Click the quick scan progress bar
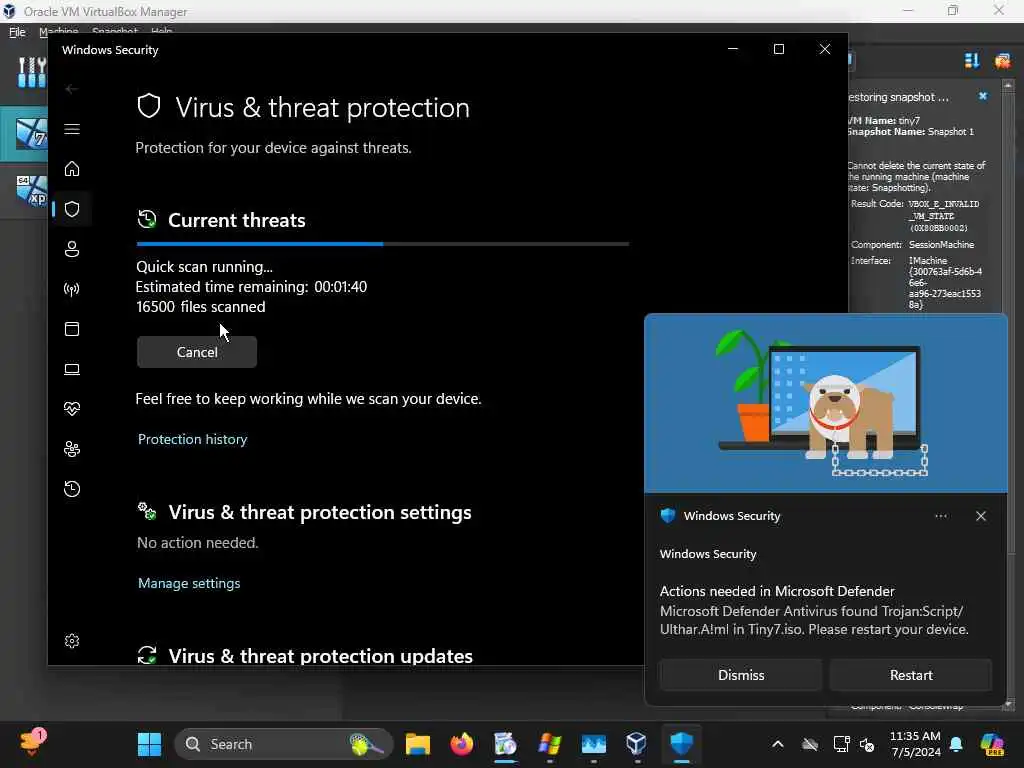This screenshot has height=768, width=1024. point(383,244)
